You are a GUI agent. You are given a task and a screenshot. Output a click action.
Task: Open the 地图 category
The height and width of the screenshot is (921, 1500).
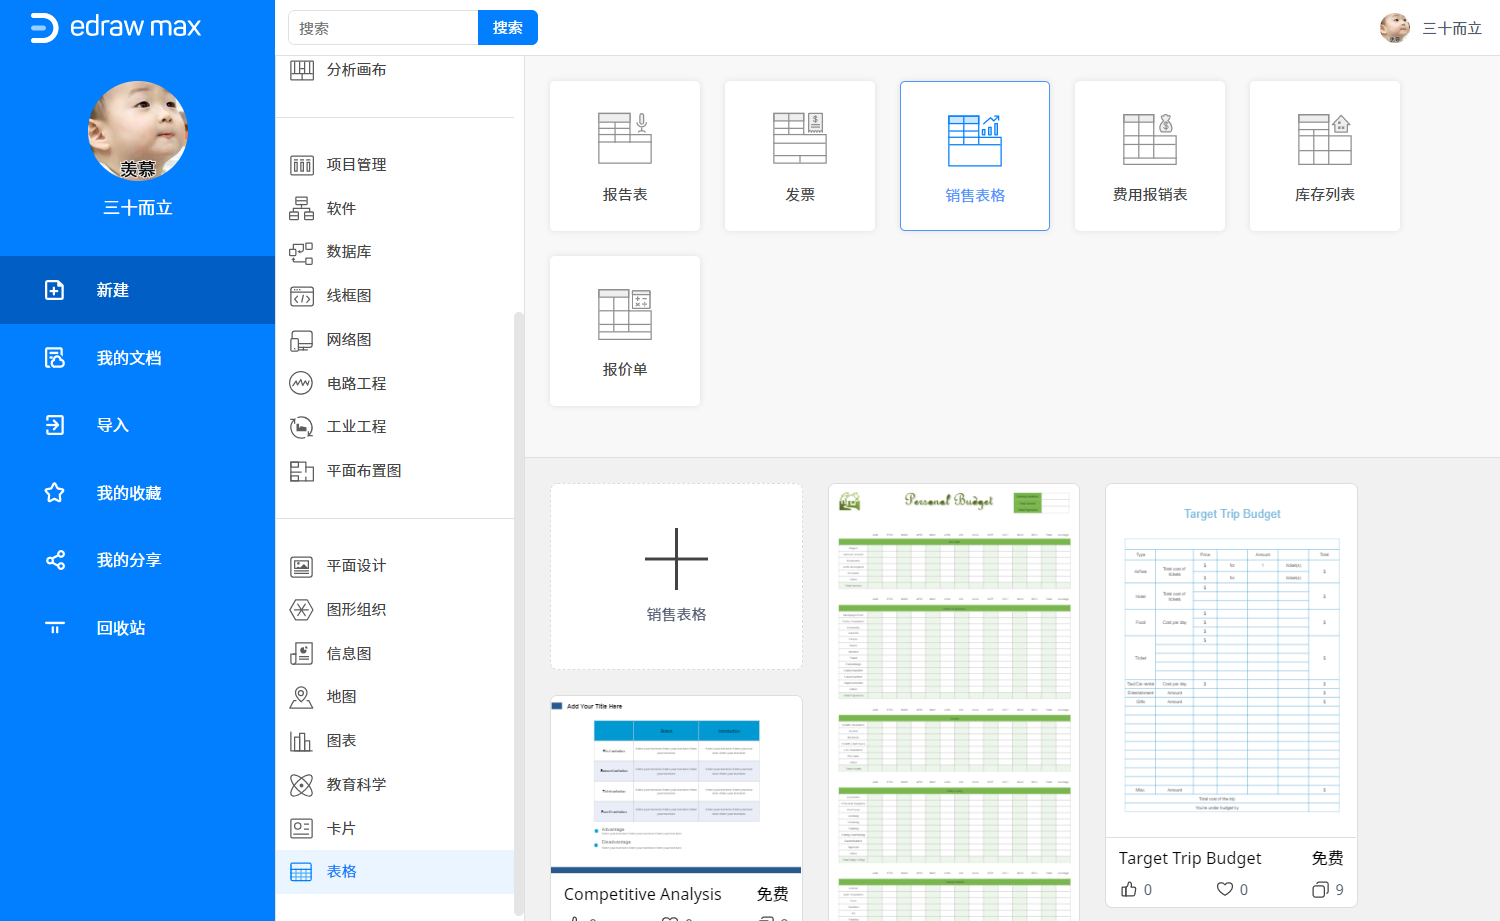click(x=340, y=696)
